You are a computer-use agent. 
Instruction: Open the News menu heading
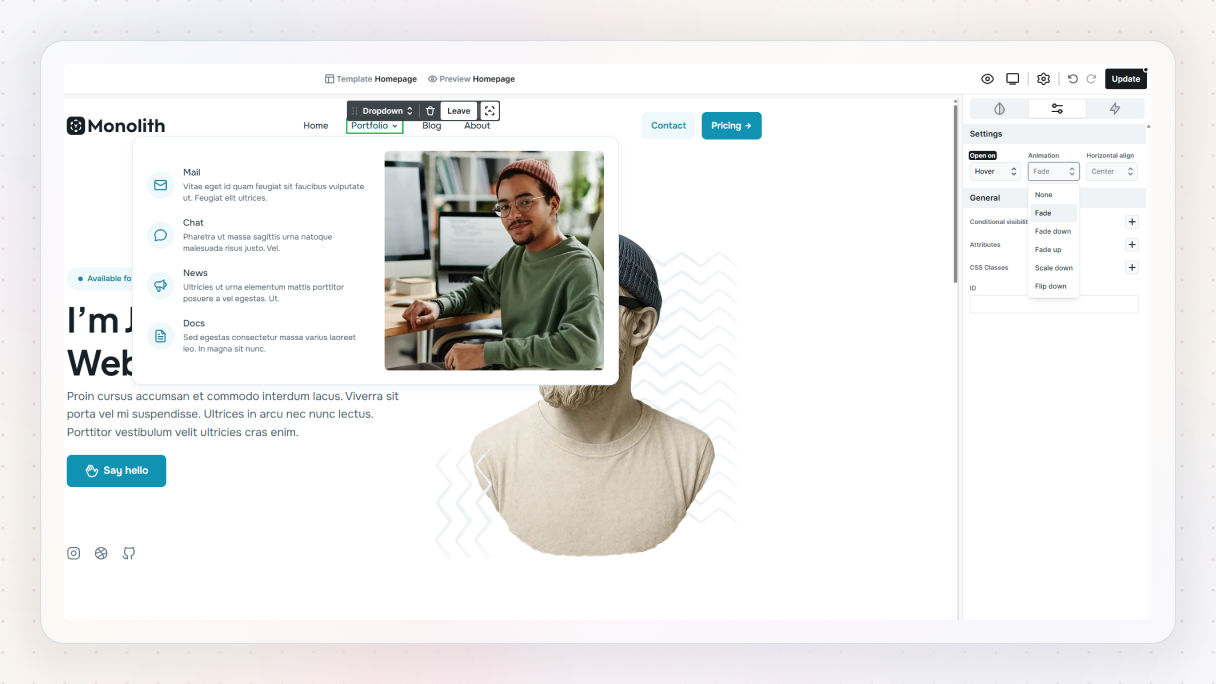pos(196,273)
